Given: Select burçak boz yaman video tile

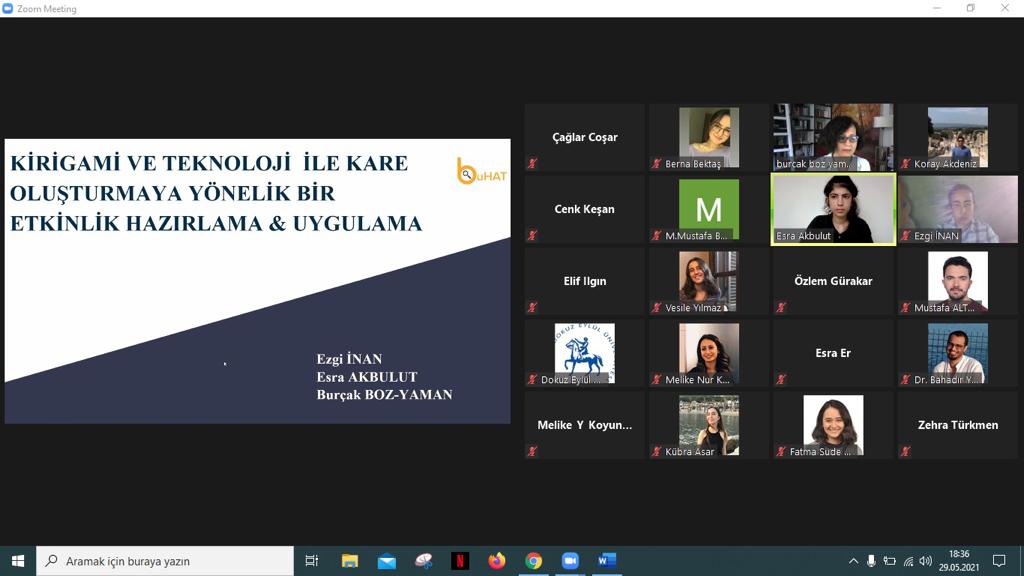Looking at the screenshot, I should [x=833, y=137].
